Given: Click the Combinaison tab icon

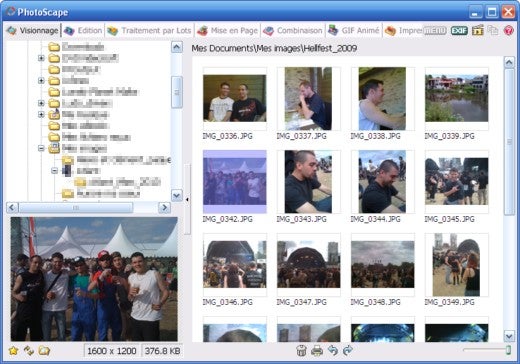Looking at the screenshot, I should click(x=268, y=31).
